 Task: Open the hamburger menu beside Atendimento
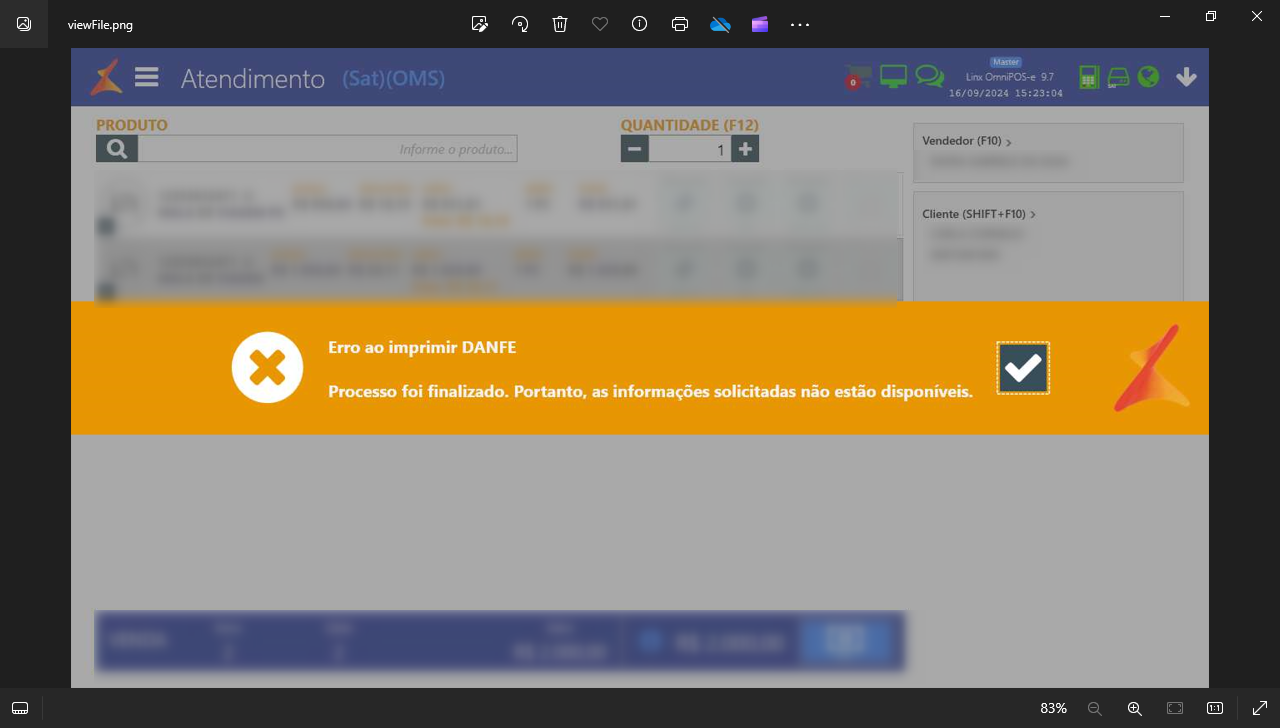[x=147, y=77]
